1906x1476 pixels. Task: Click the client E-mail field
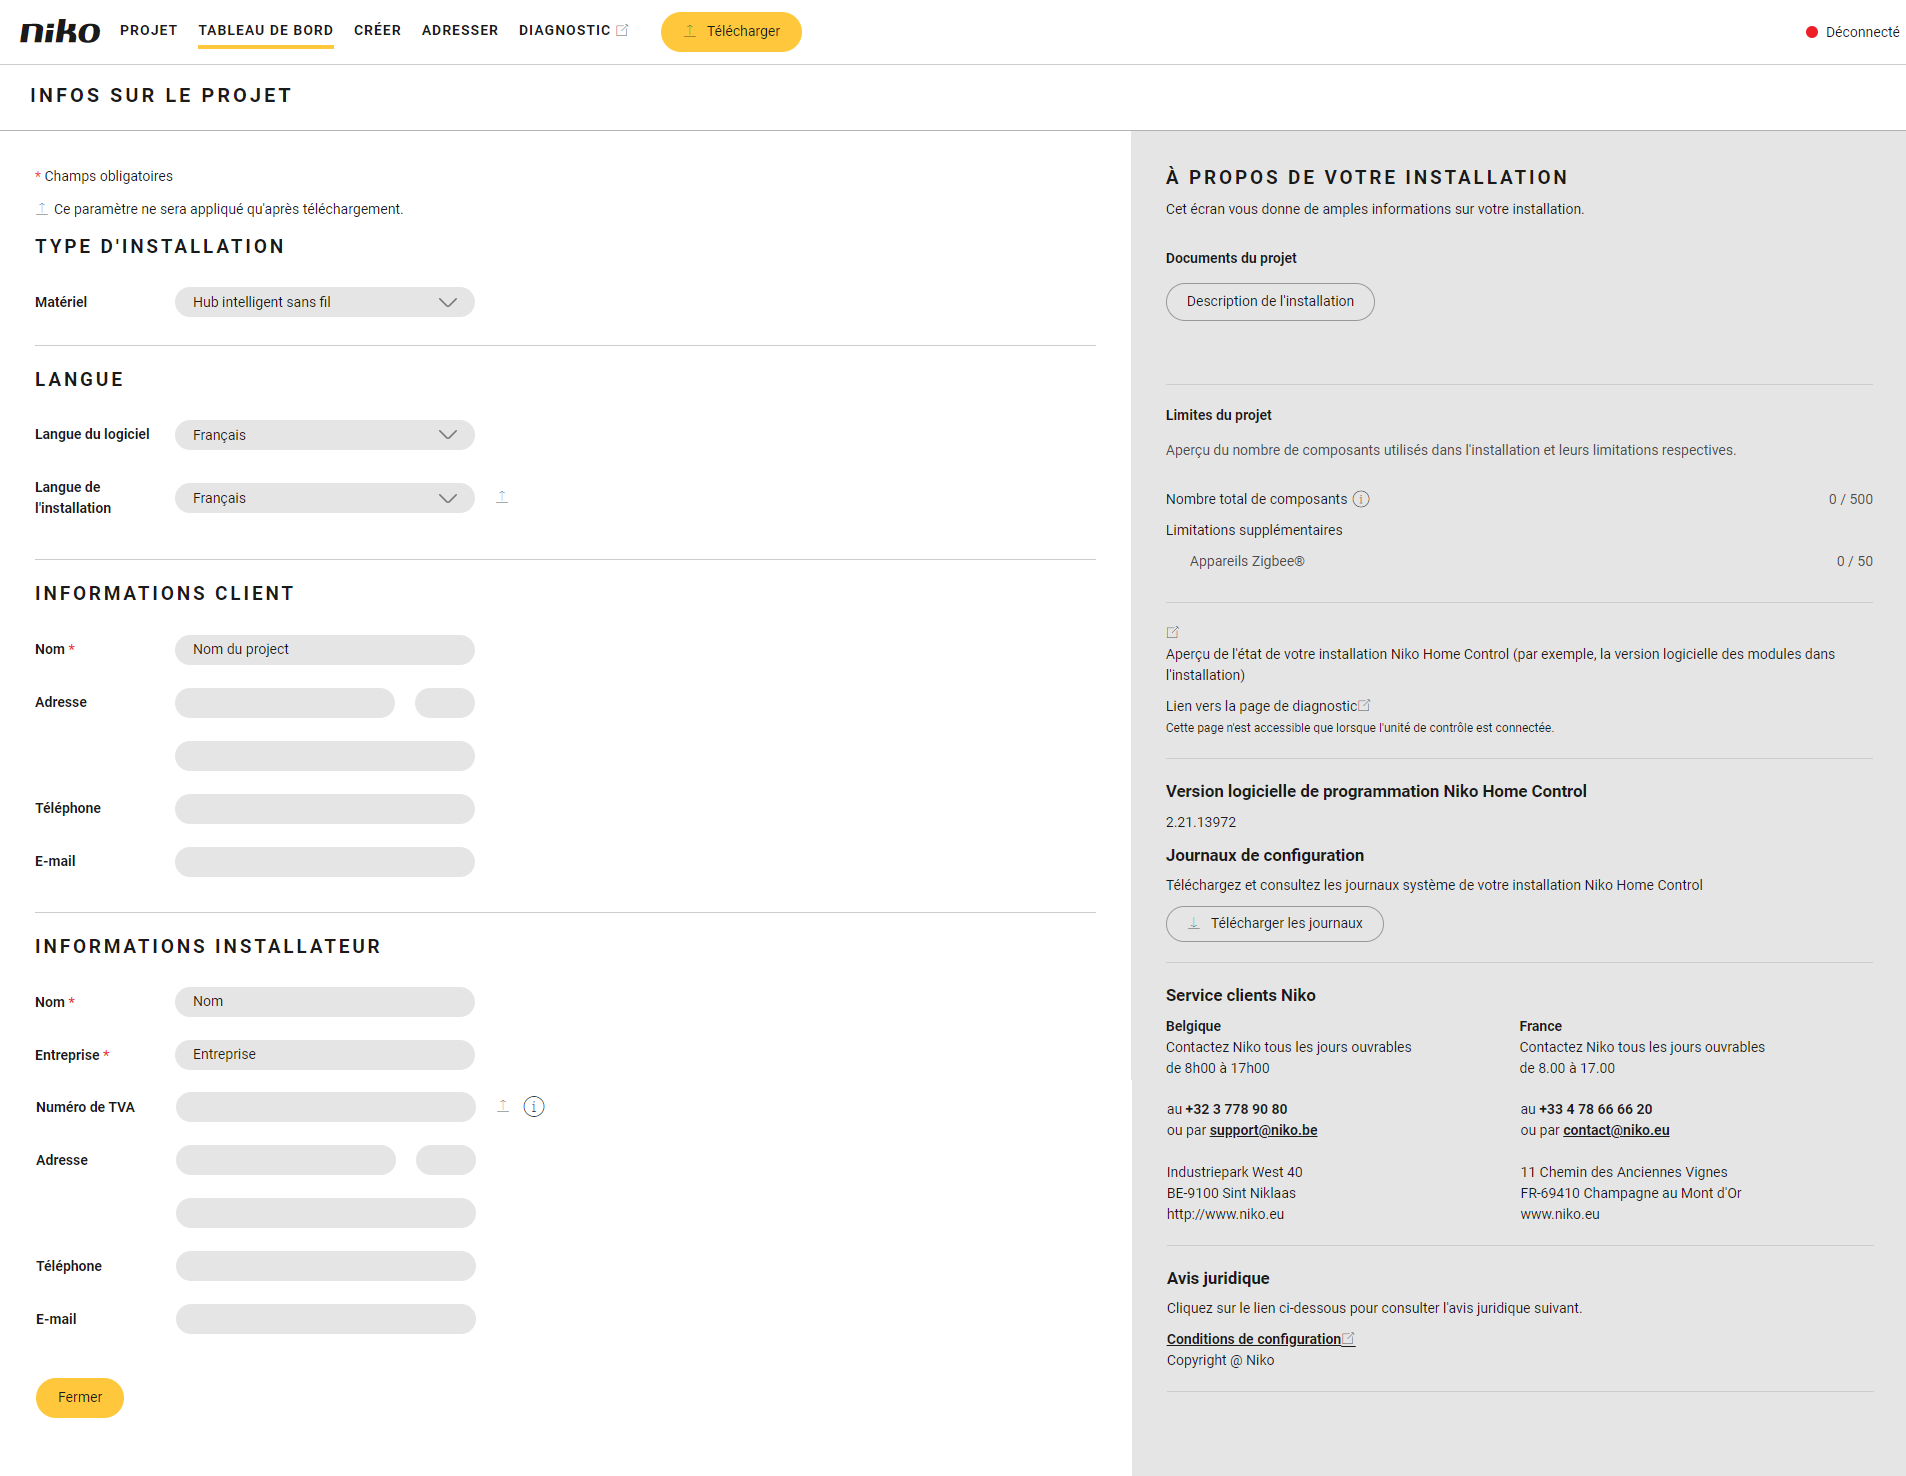pyautogui.click(x=325, y=862)
